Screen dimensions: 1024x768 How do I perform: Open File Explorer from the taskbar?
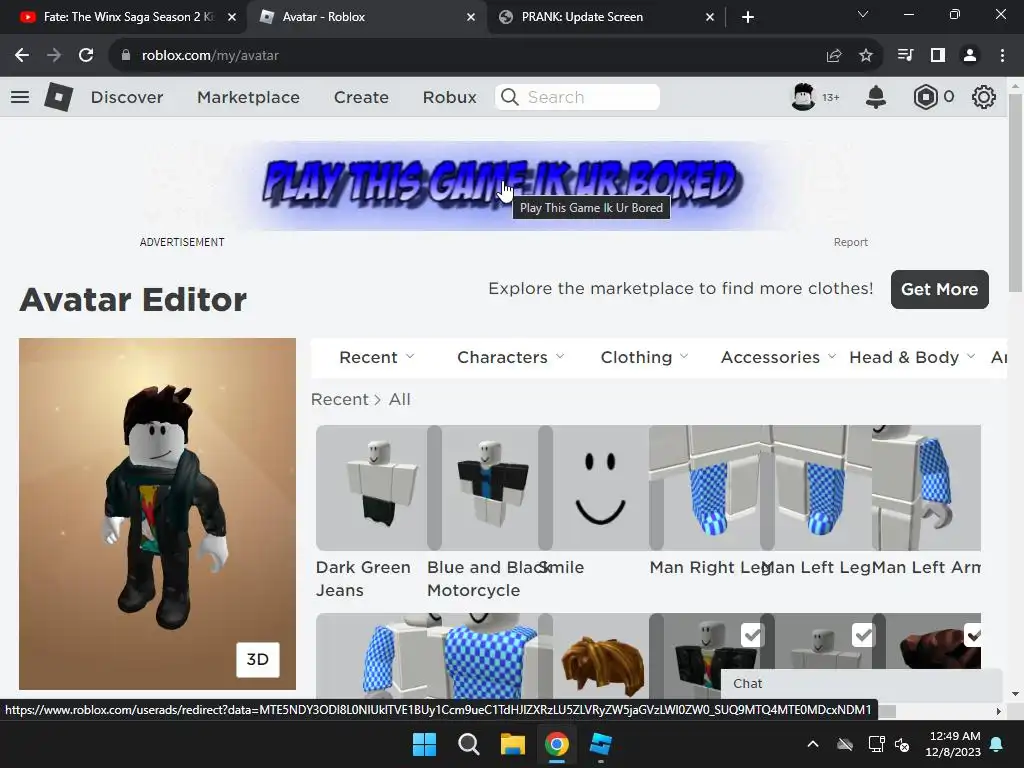point(513,744)
